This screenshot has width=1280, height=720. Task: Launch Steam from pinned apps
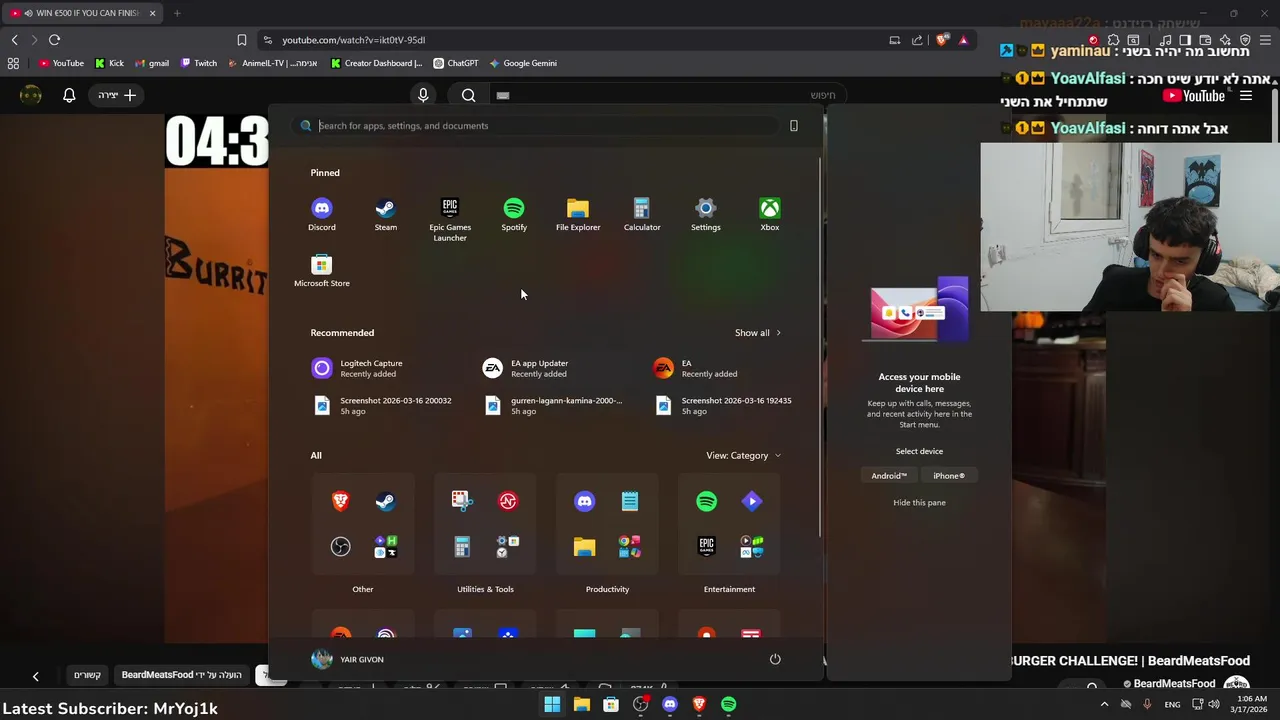[385, 214]
